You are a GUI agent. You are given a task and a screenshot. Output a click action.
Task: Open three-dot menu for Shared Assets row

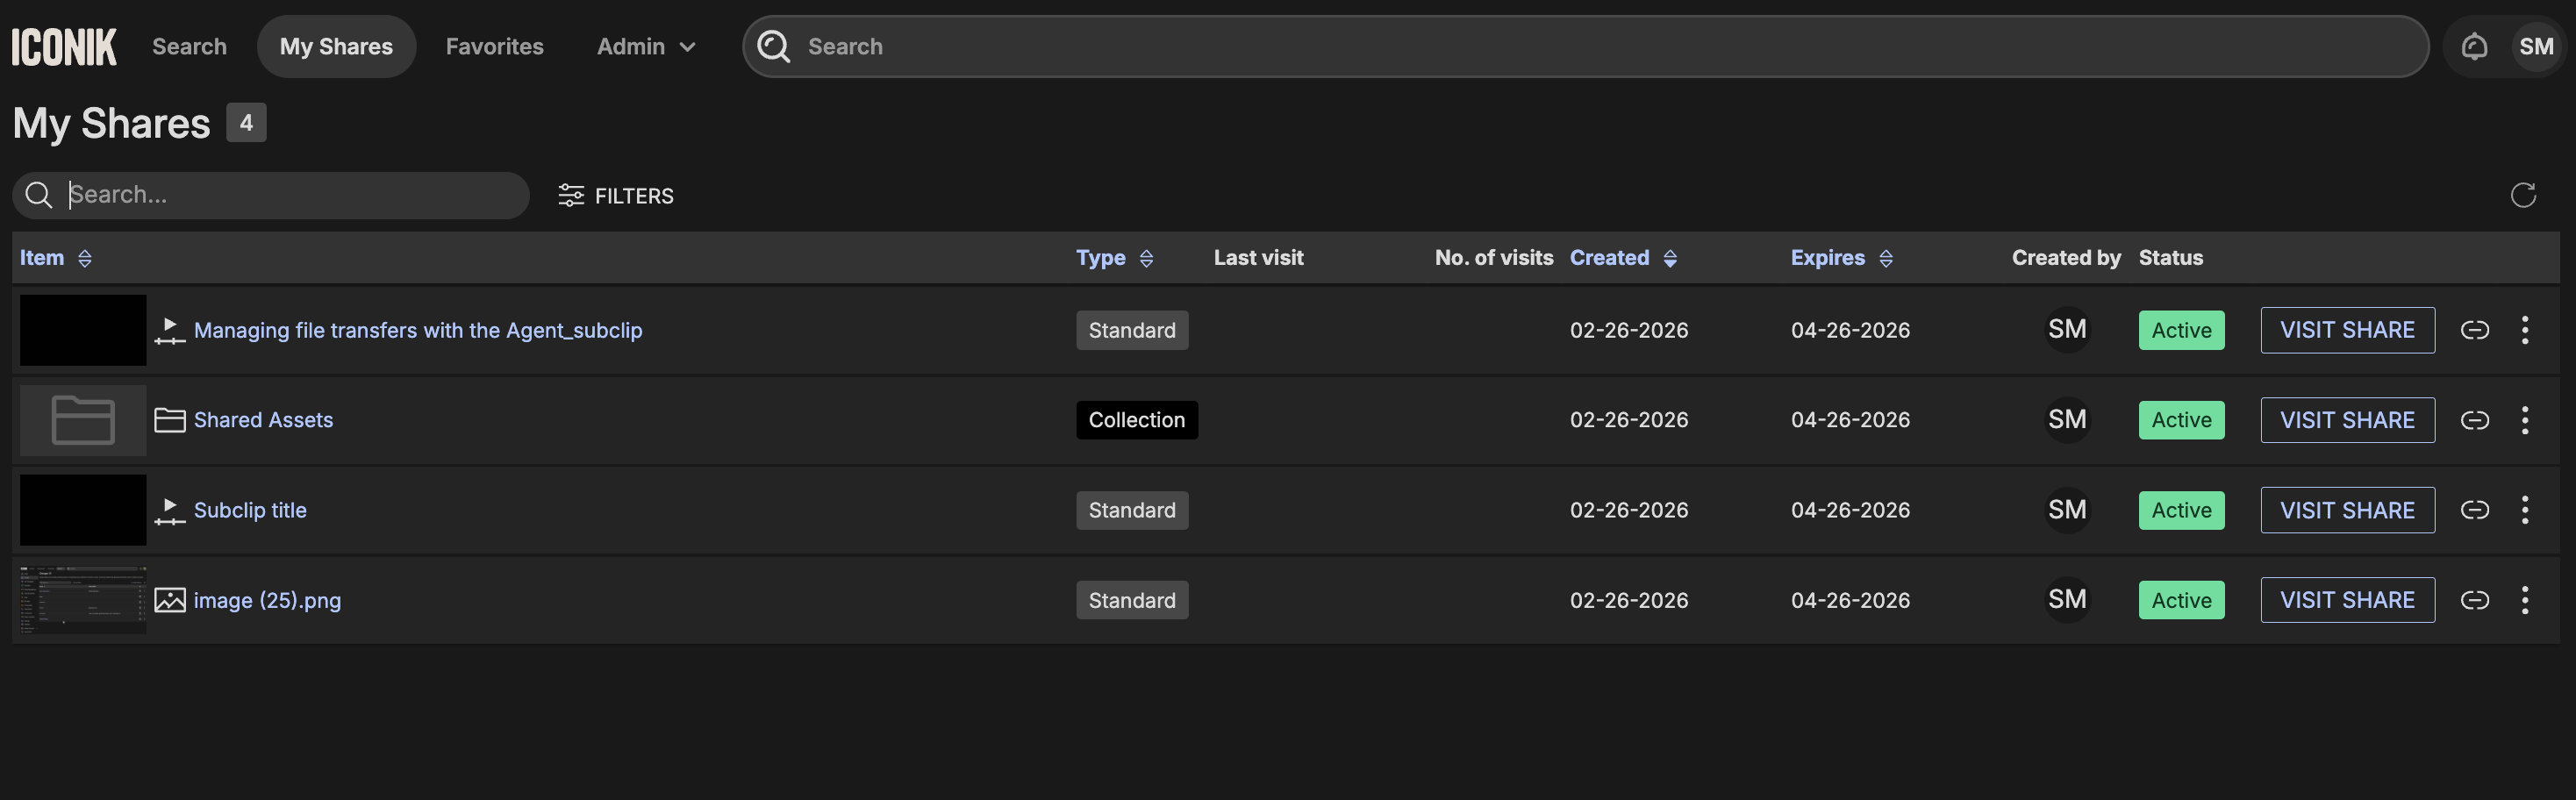(2524, 420)
